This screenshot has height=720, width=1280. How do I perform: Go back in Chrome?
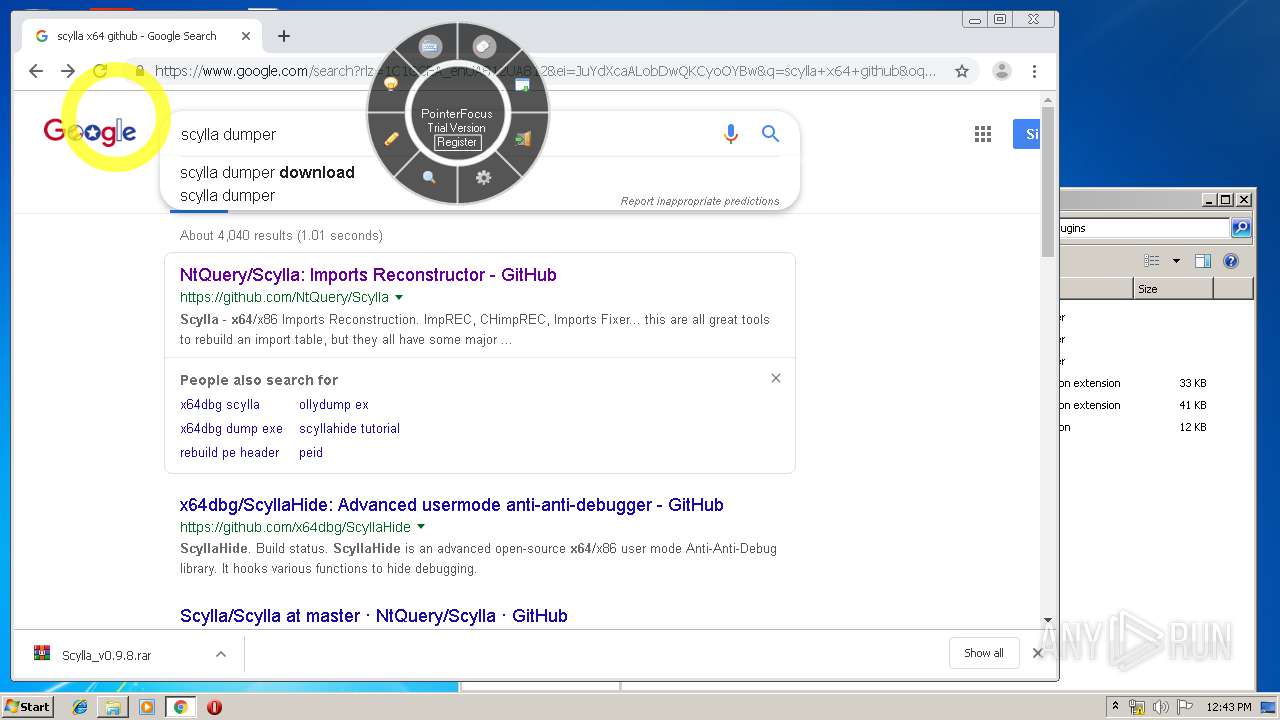pyautogui.click(x=36, y=71)
